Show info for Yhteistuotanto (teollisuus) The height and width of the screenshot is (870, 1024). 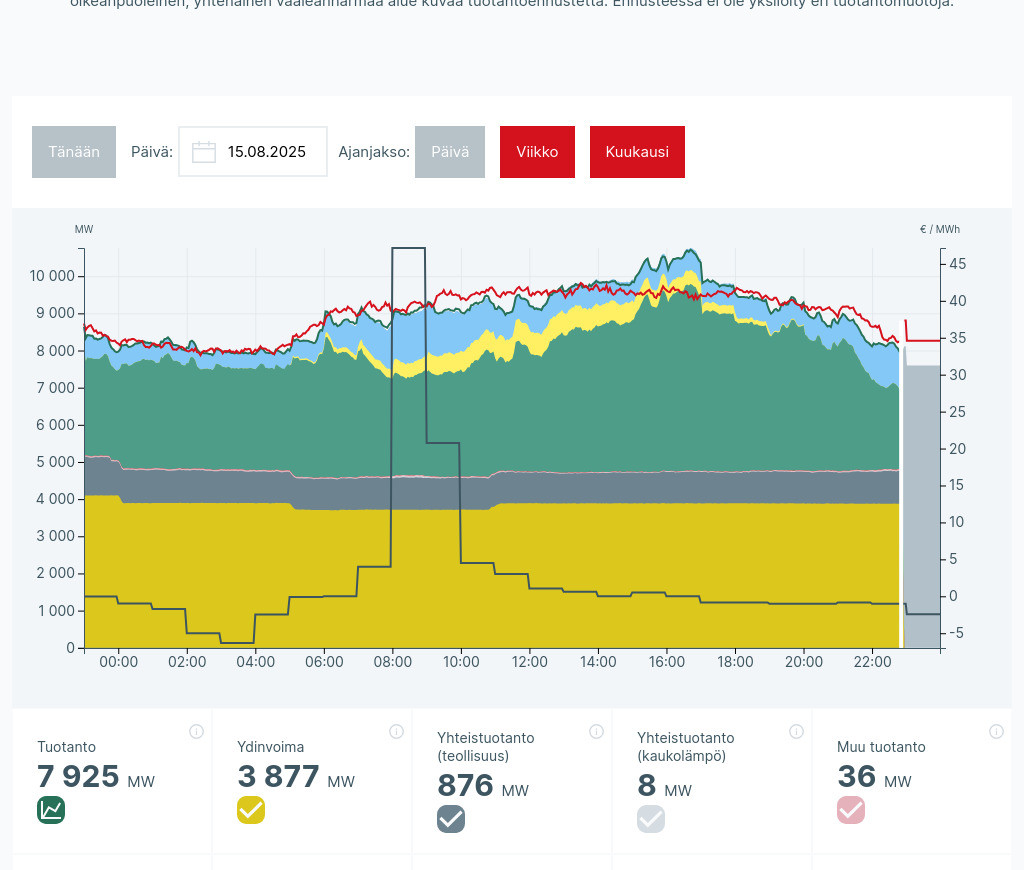596,732
